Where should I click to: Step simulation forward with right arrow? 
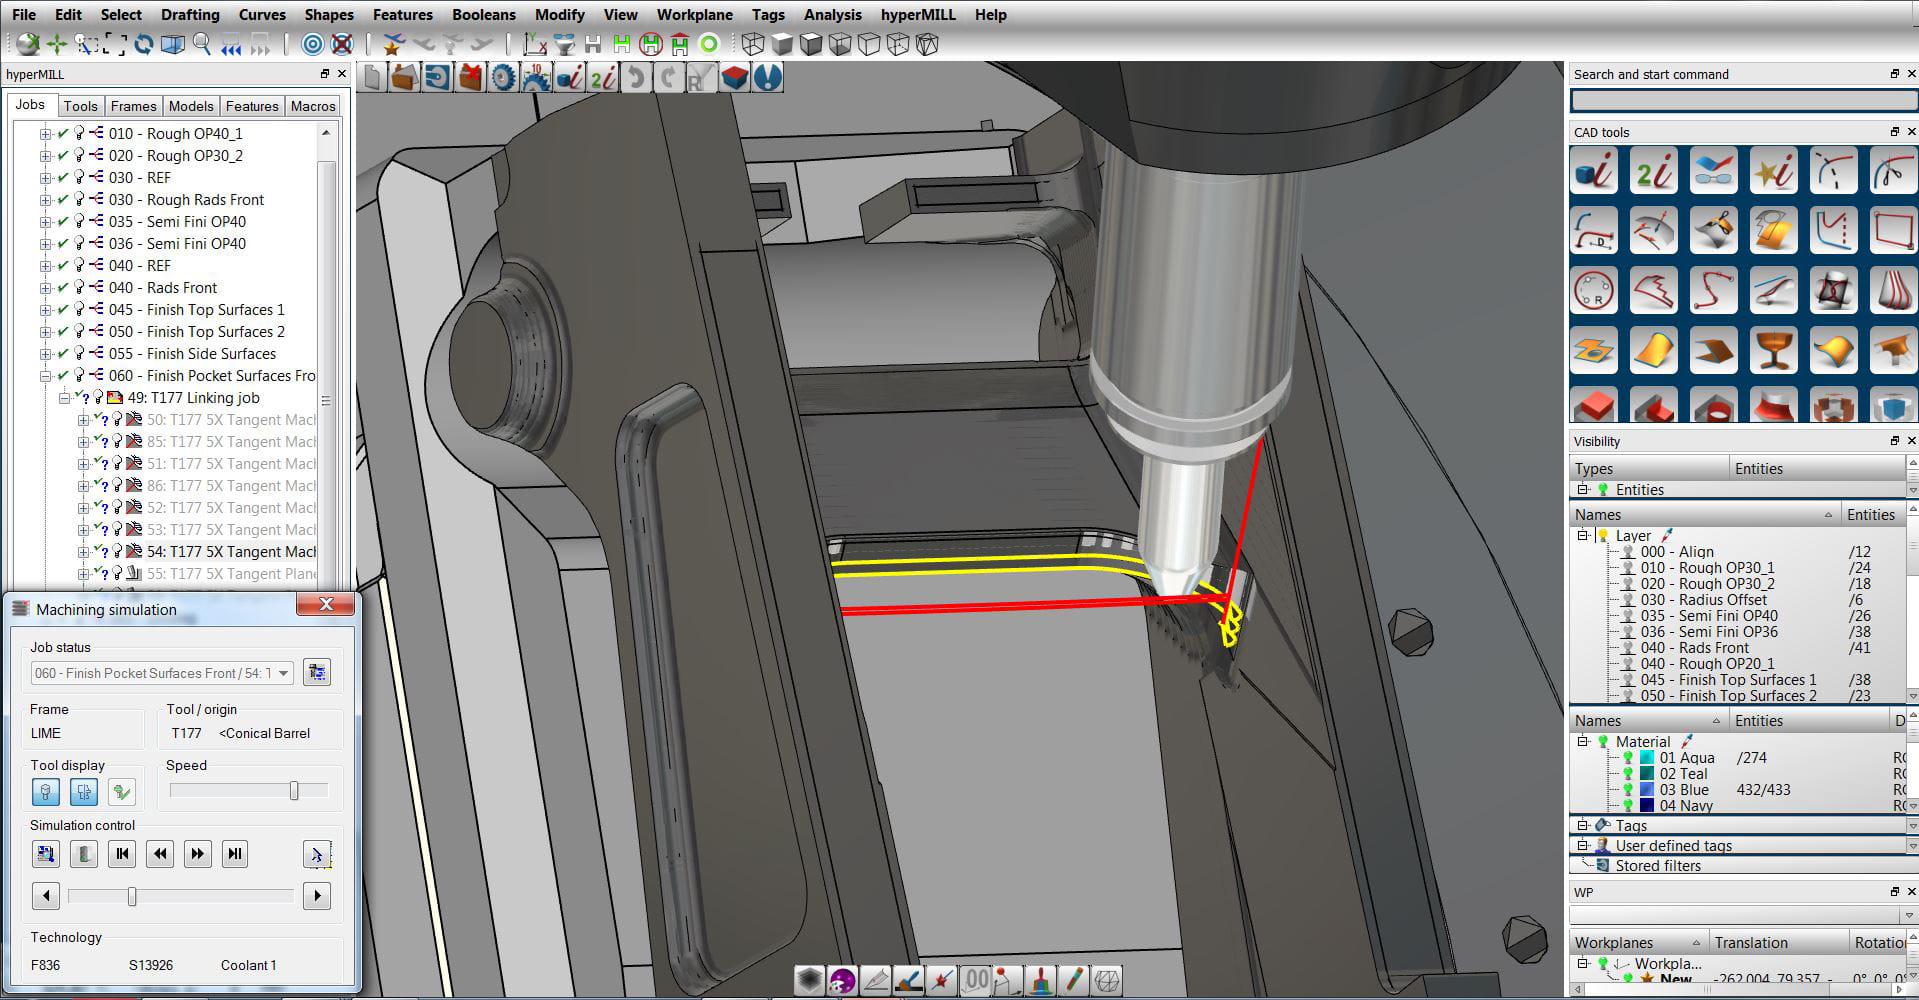(317, 896)
